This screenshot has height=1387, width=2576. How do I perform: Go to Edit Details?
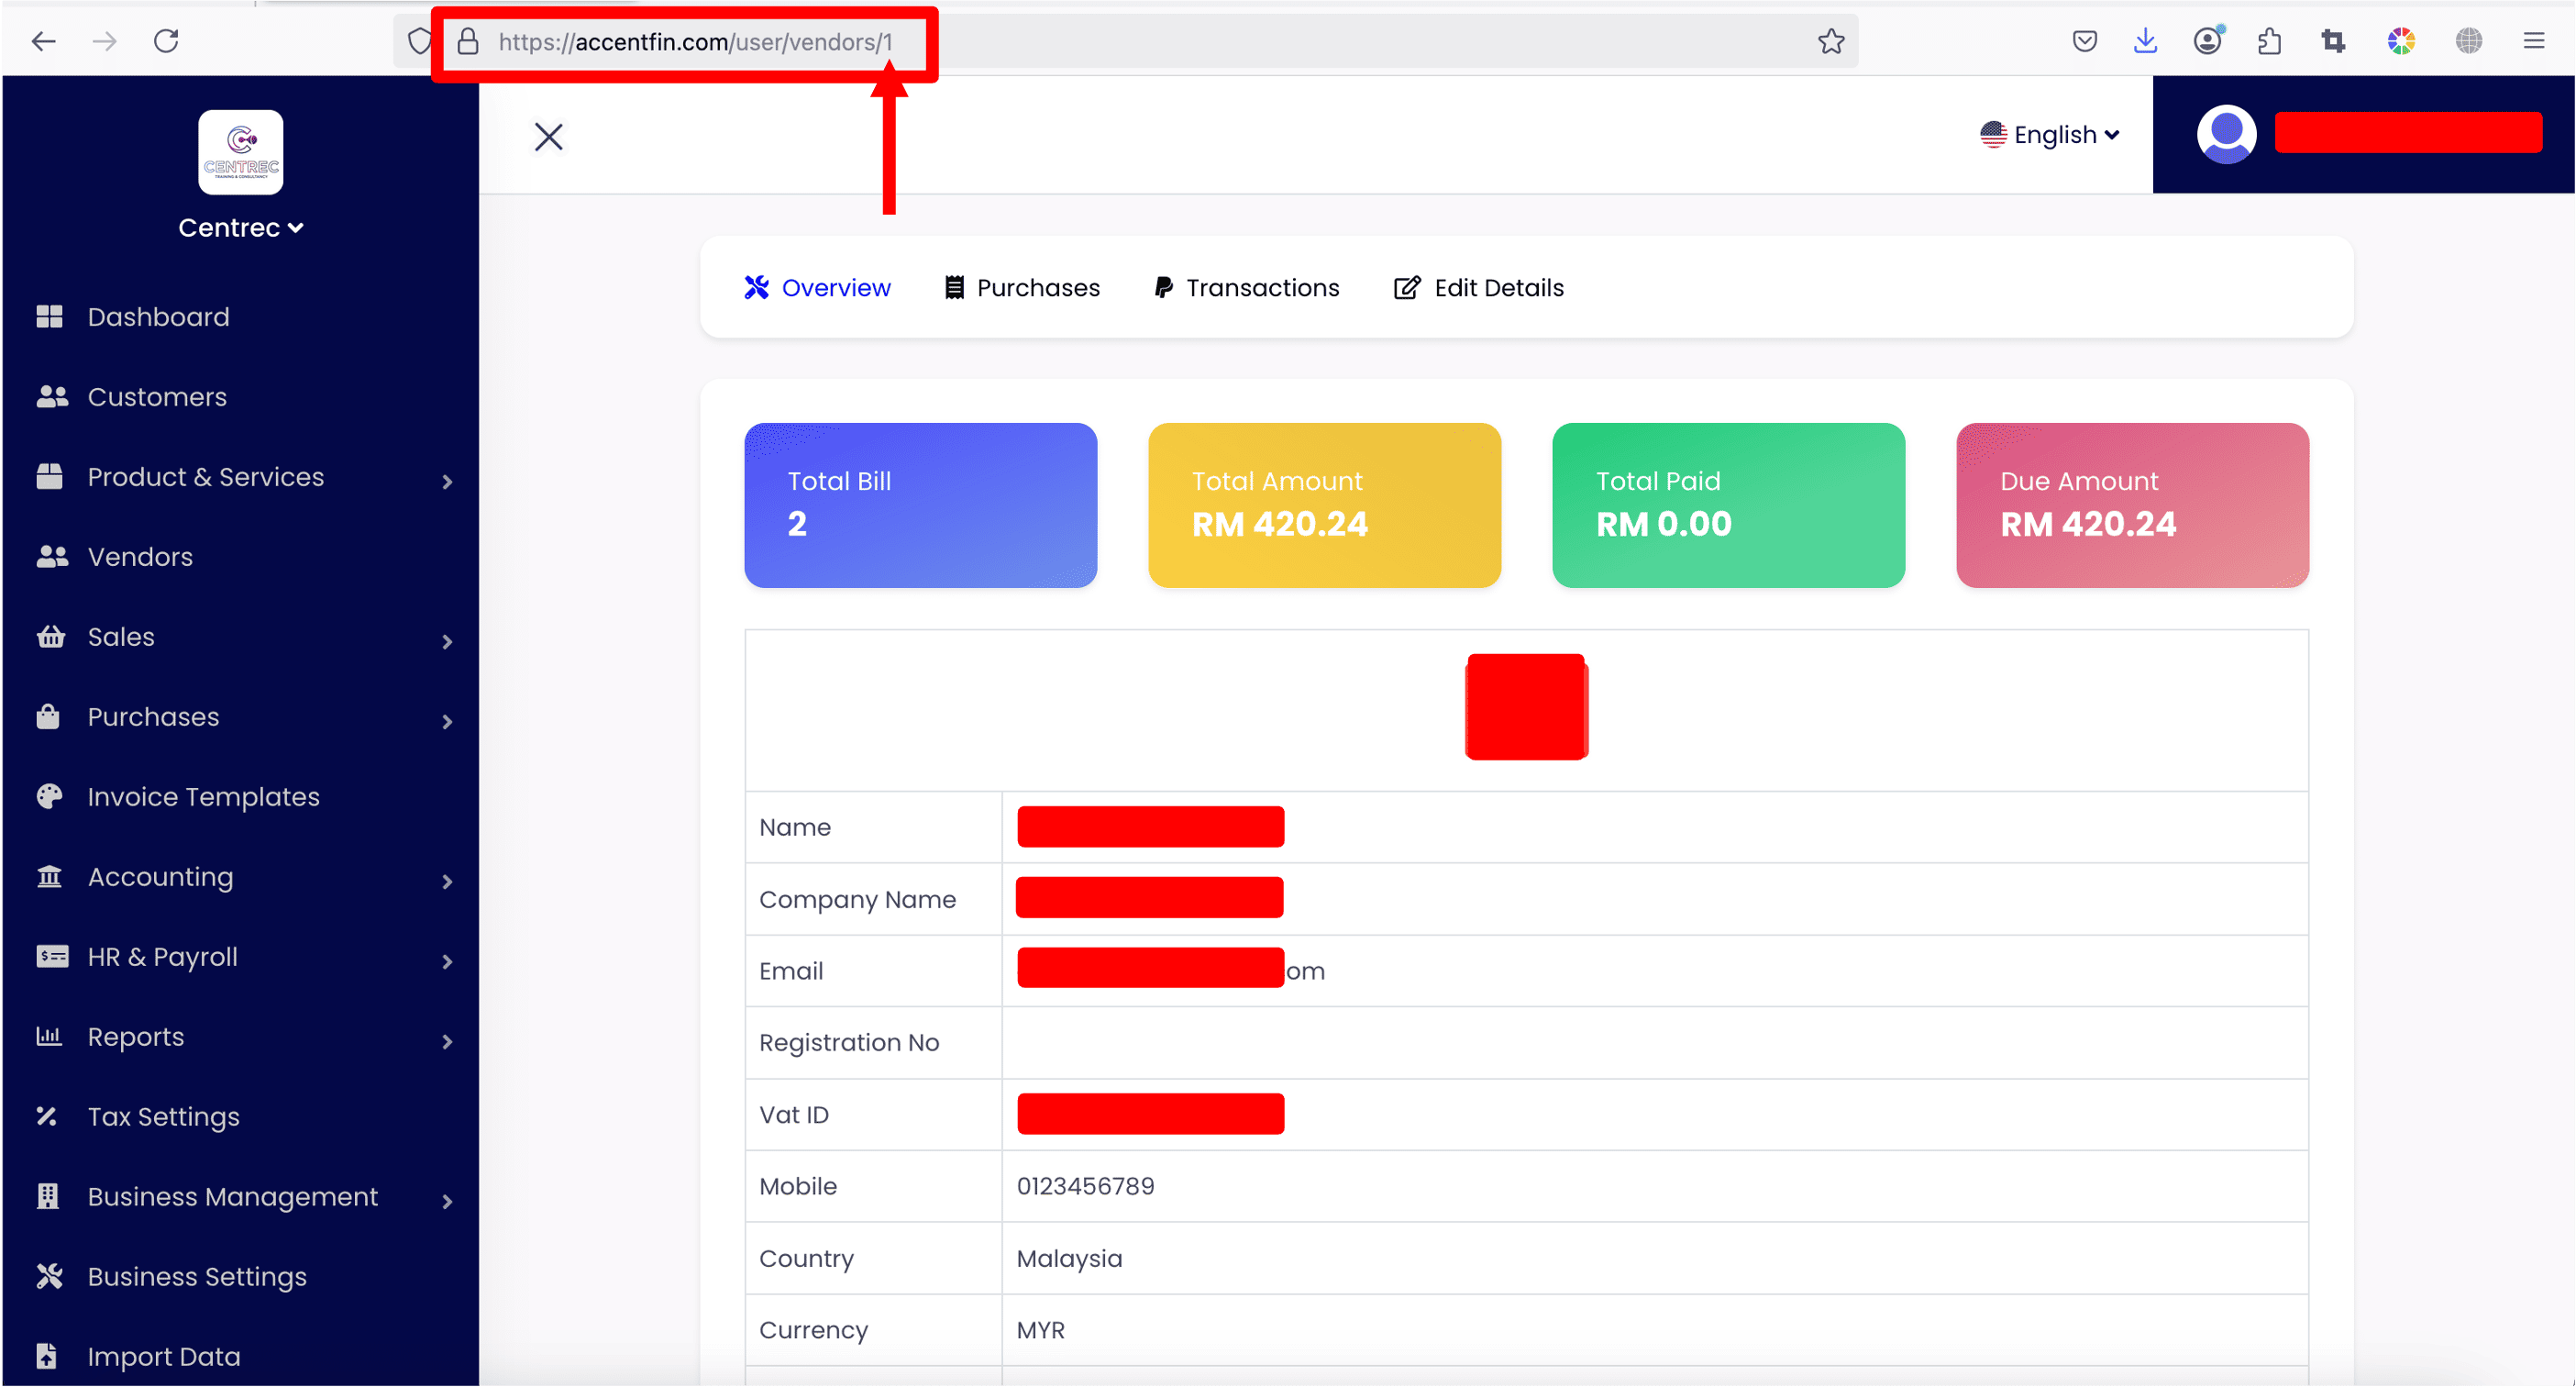click(1479, 288)
